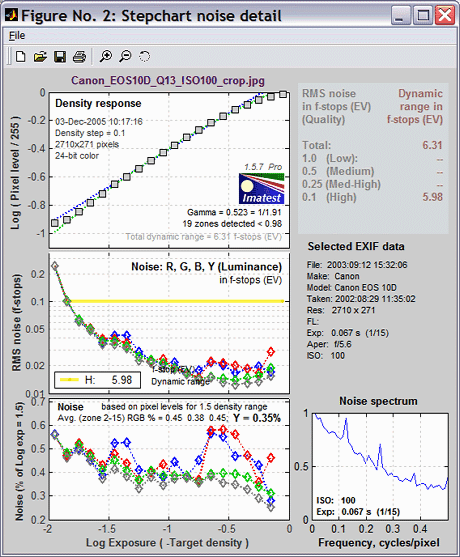The width and height of the screenshot is (460, 557).
Task: Click the 'Log ( Pixel level / 255 )' axis label
Action: point(15,173)
